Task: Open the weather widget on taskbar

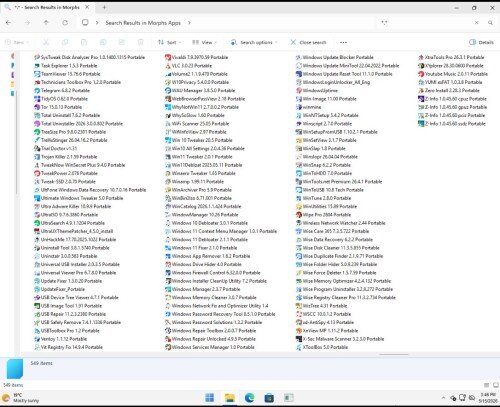Action: click(21, 398)
